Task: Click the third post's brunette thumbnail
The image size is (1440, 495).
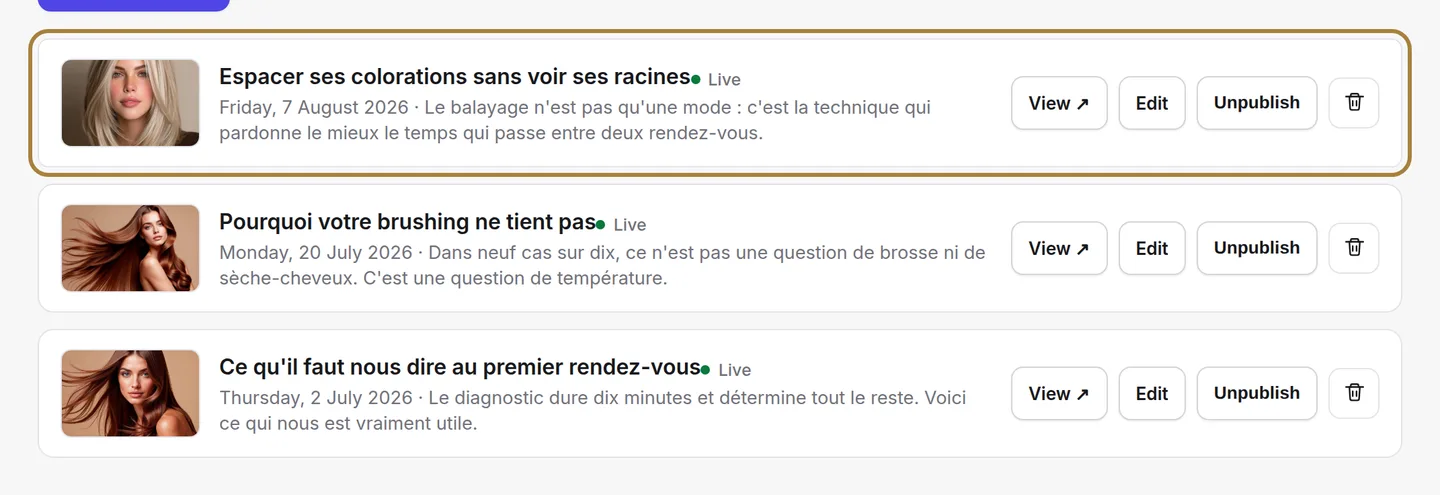Action: 130,393
